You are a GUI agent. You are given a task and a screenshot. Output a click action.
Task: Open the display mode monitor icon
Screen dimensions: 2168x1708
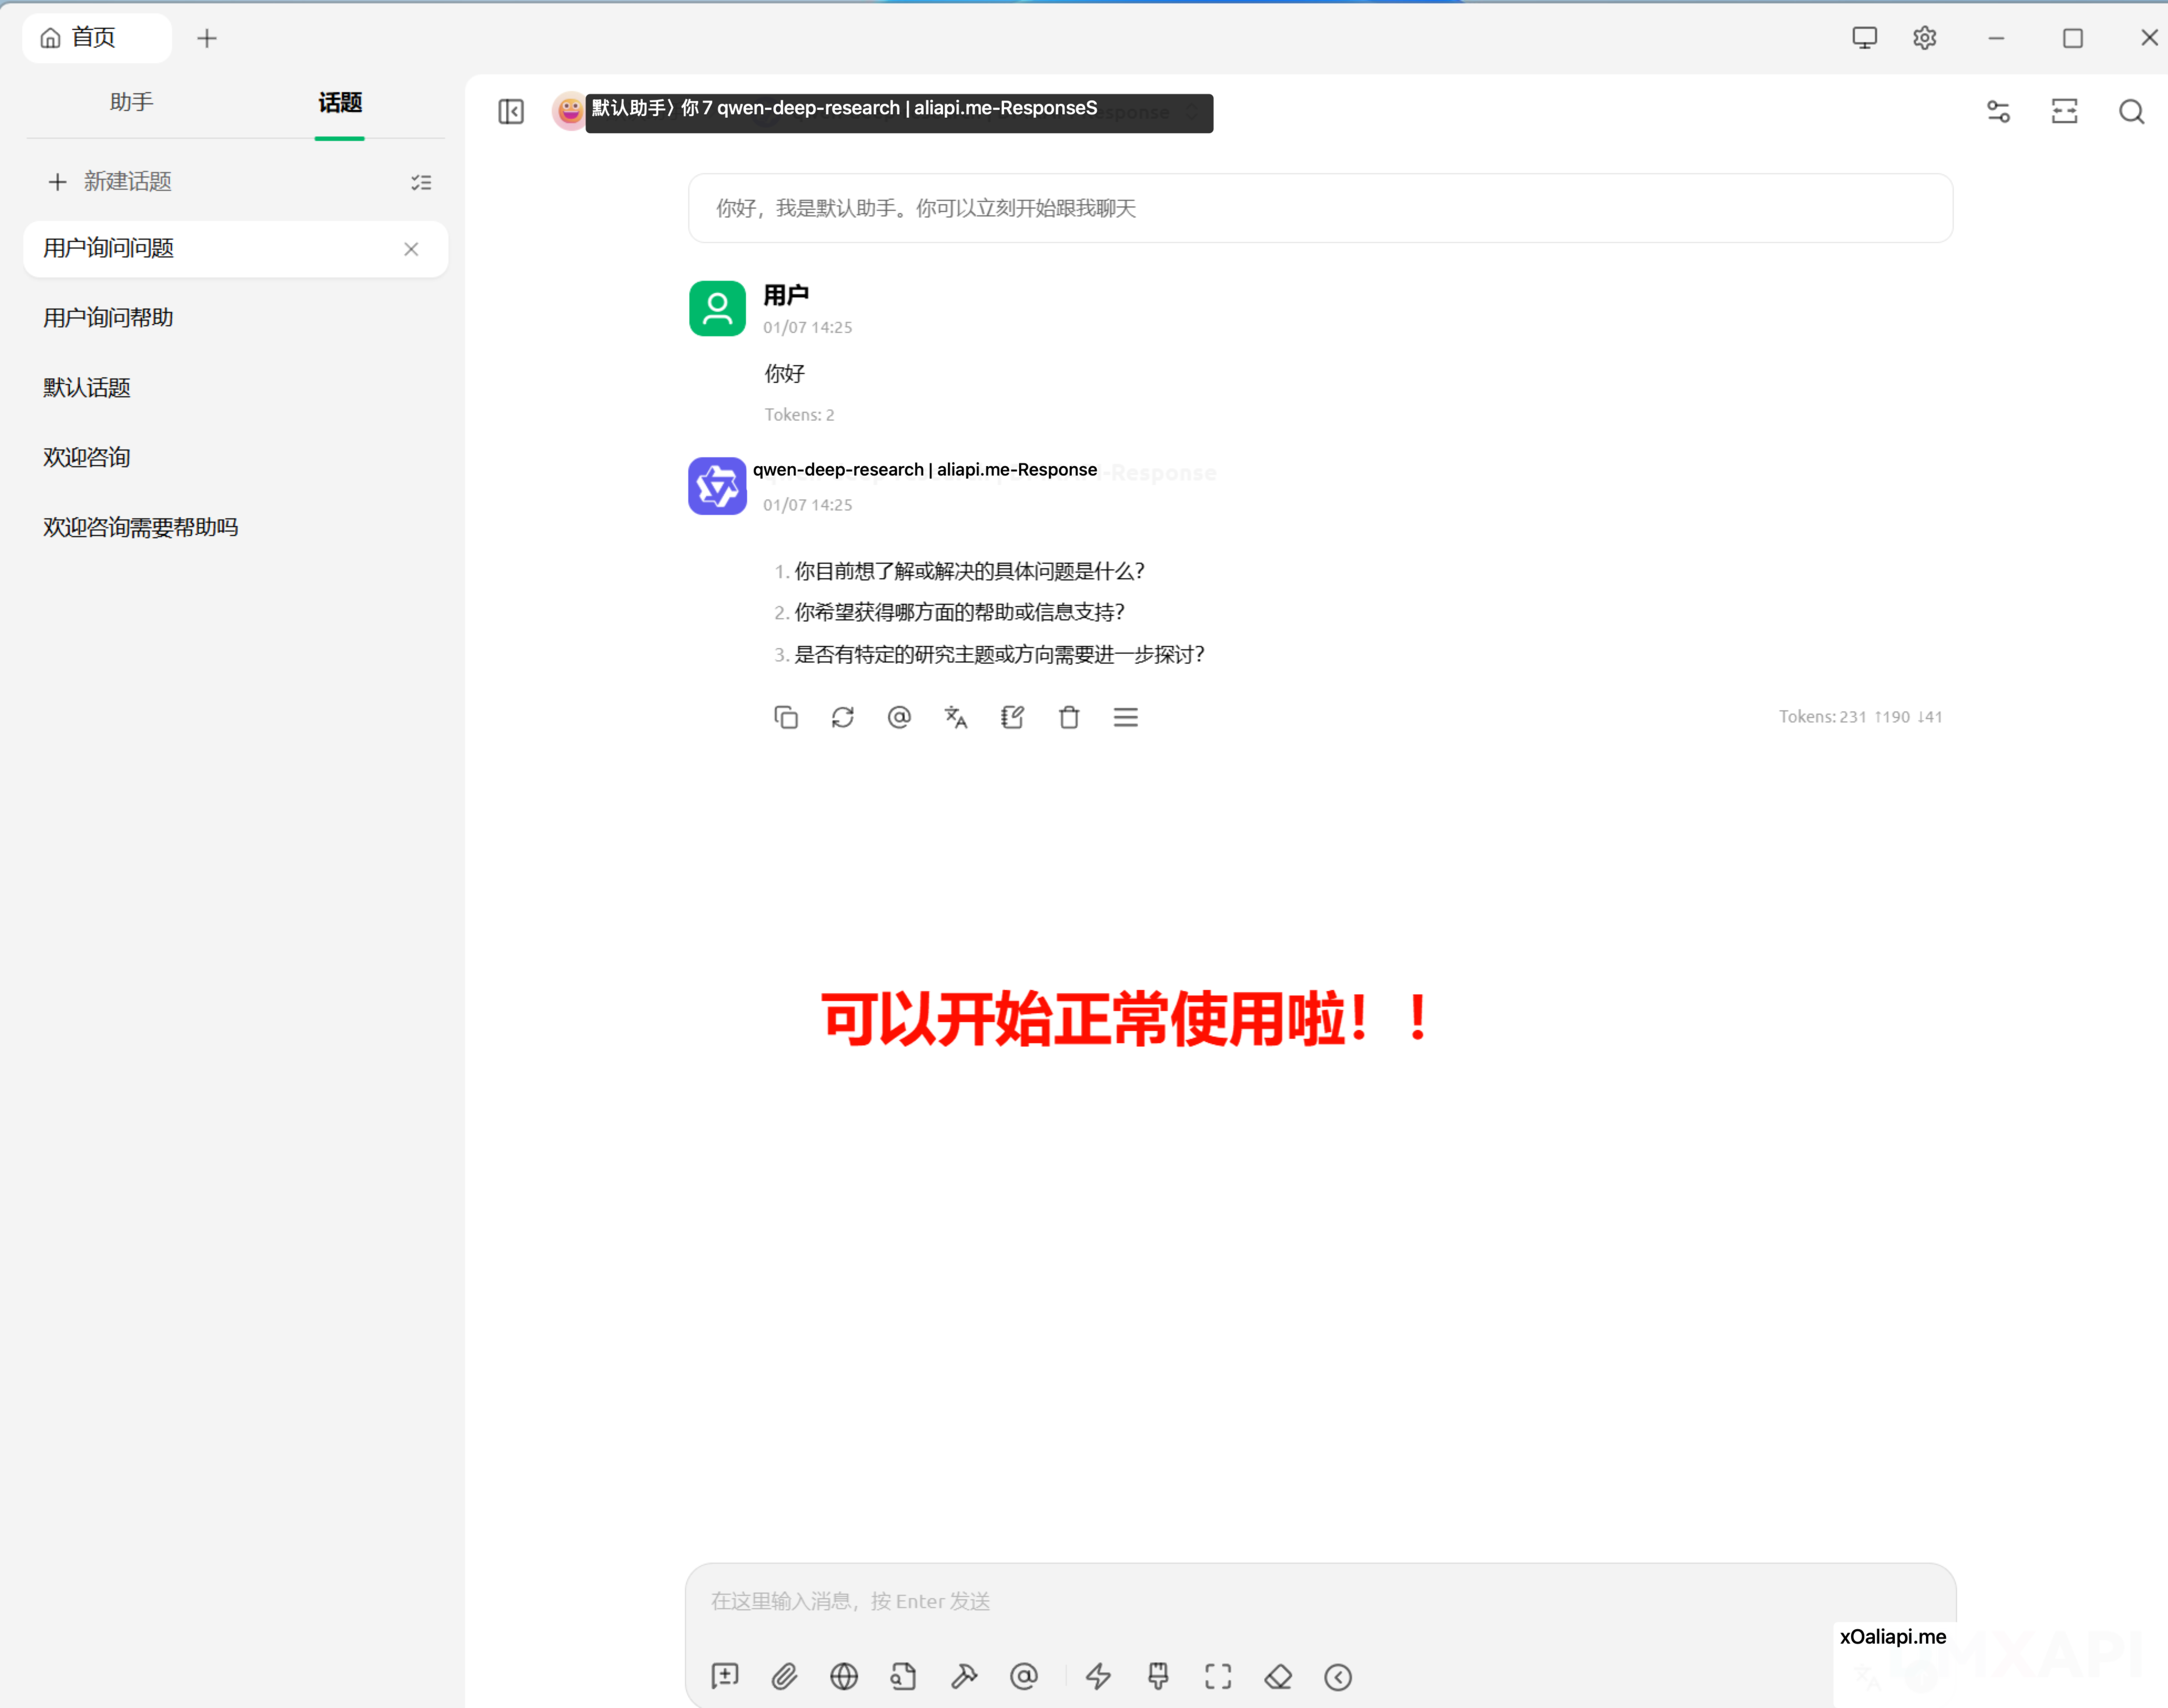[1864, 38]
